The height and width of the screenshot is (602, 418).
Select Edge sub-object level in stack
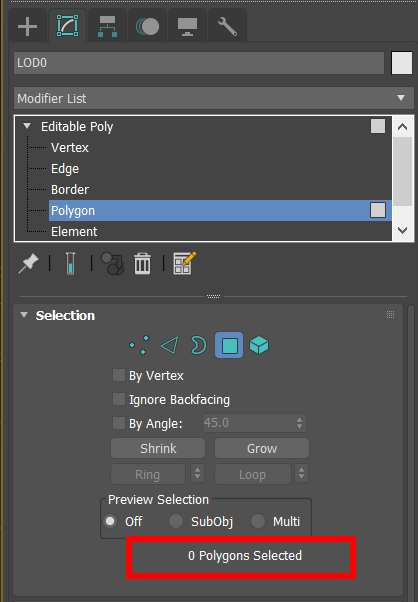click(65, 169)
